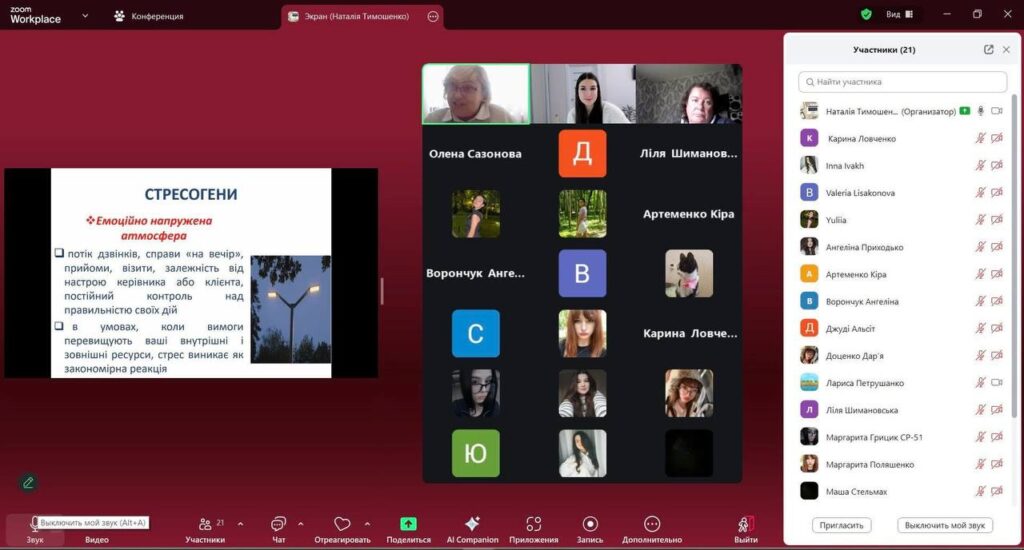Click the Пригласить button
The width and height of the screenshot is (1024, 550).
pyautogui.click(x=842, y=525)
